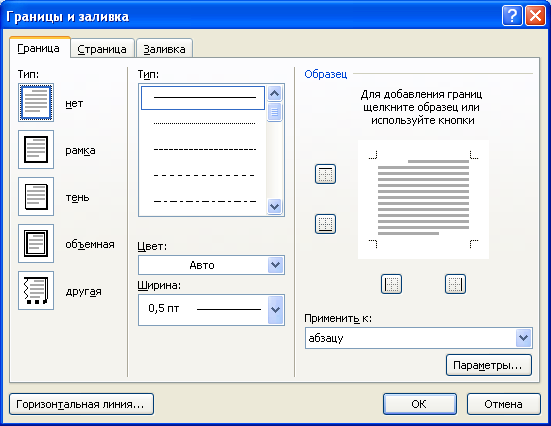The width and height of the screenshot is (551, 426).
Task: Click the 'Горизонтальная линия...' button
Action: pyautogui.click(x=81, y=404)
